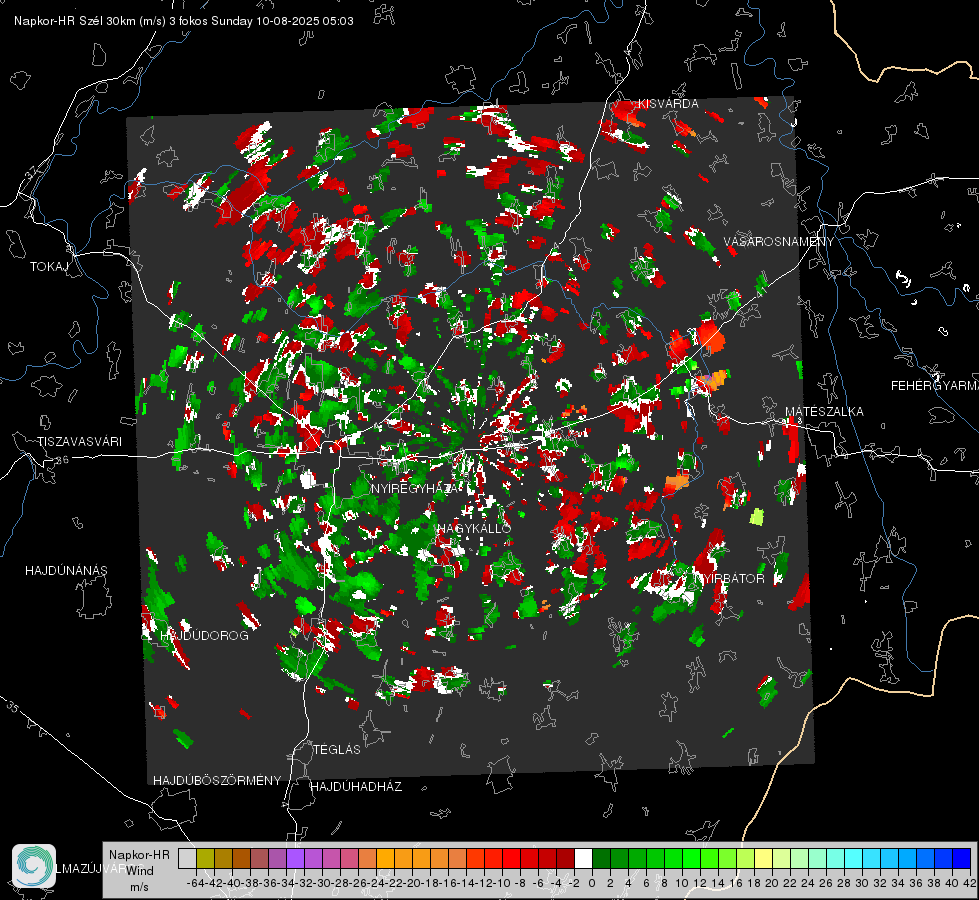Click the HAJDÚNÁNÁS town label

pos(66,571)
